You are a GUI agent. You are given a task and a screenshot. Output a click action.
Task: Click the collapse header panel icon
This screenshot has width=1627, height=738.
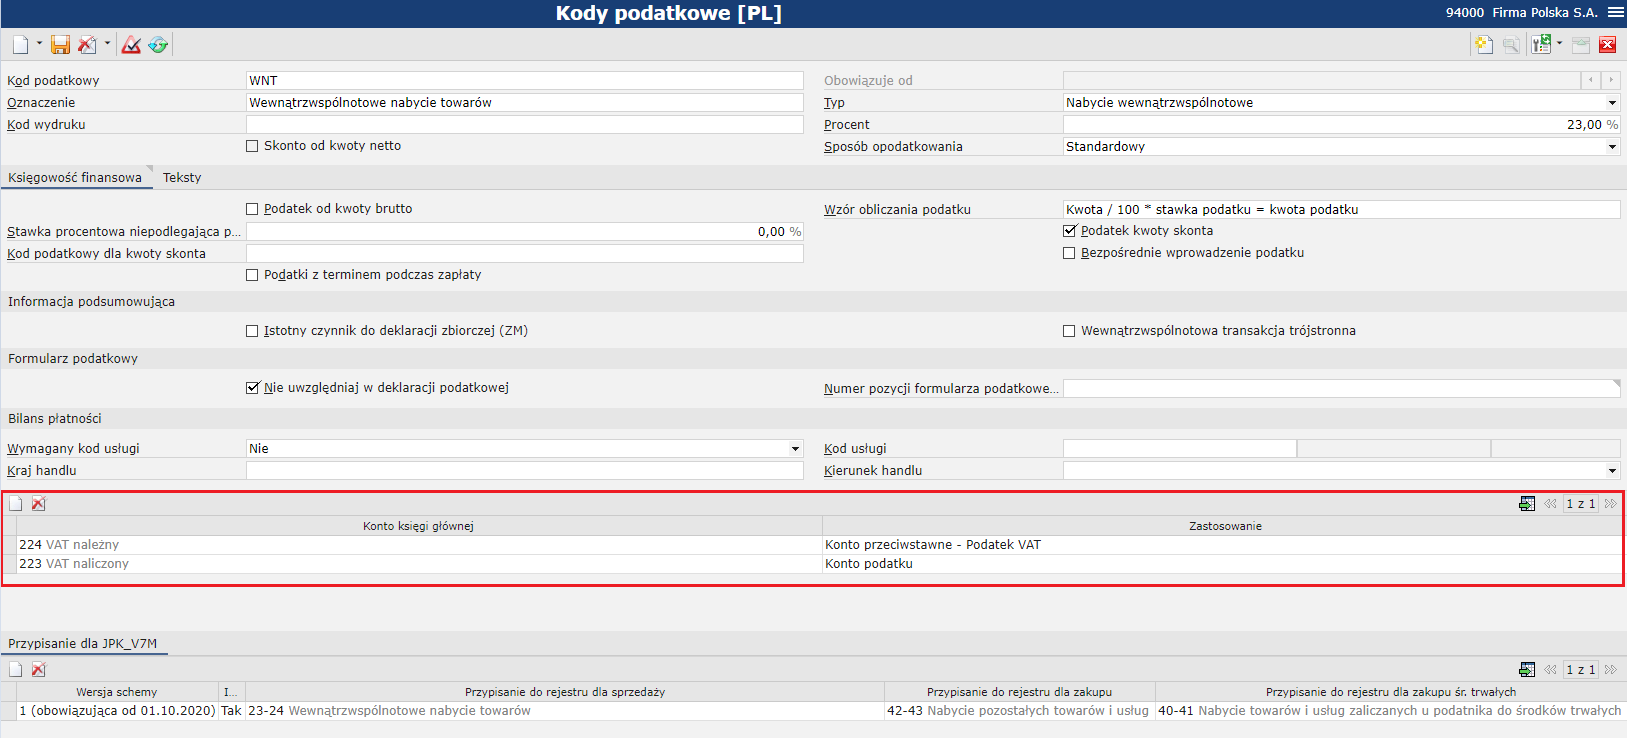(1581, 44)
